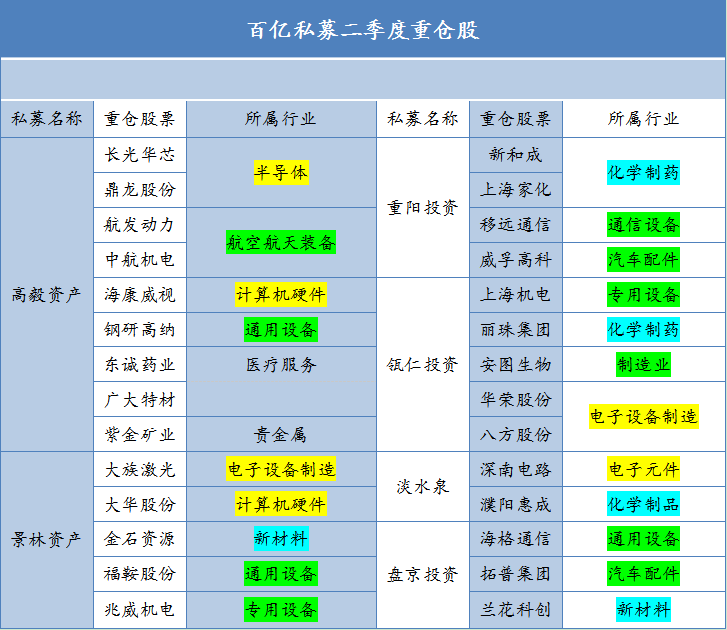Click the green 通信设备 industry label
Viewport: 727px width, 630px height.
tap(644, 225)
